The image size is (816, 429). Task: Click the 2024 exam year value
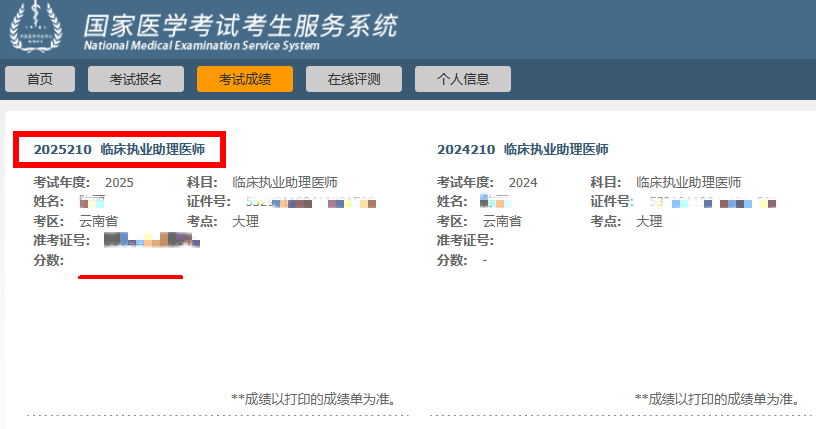pos(522,183)
